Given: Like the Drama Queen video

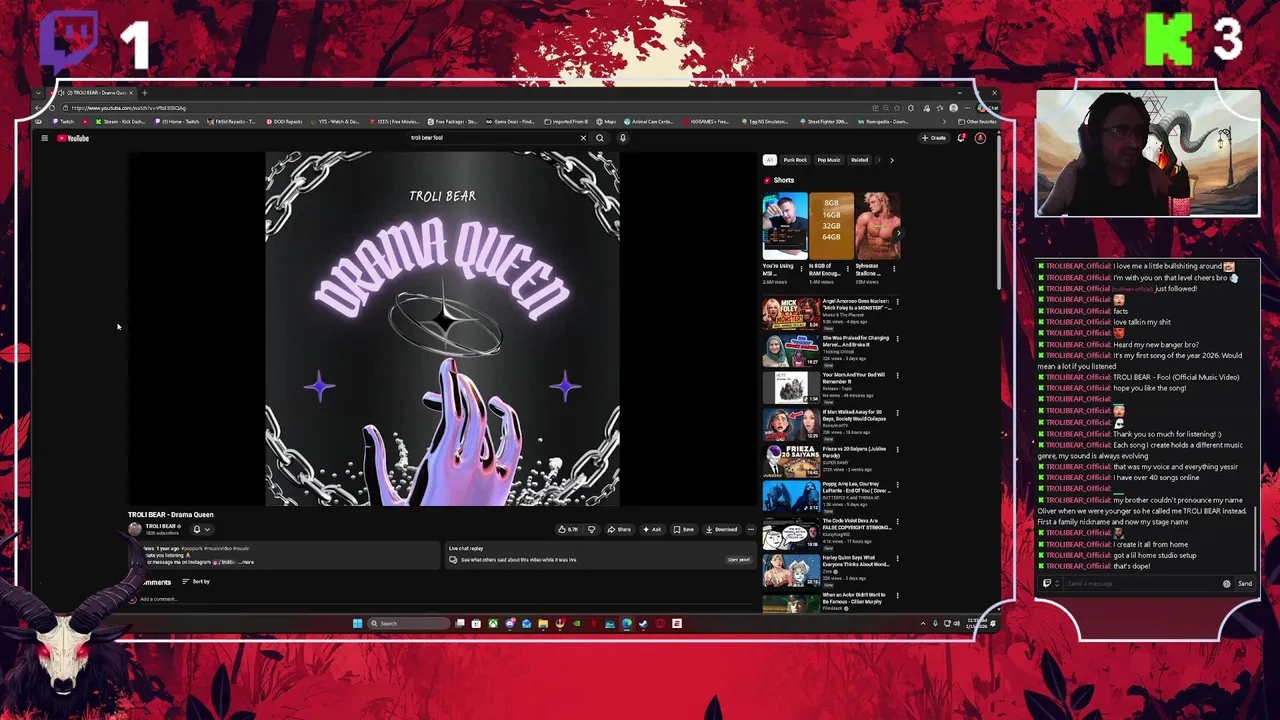Looking at the screenshot, I should click(x=569, y=529).
